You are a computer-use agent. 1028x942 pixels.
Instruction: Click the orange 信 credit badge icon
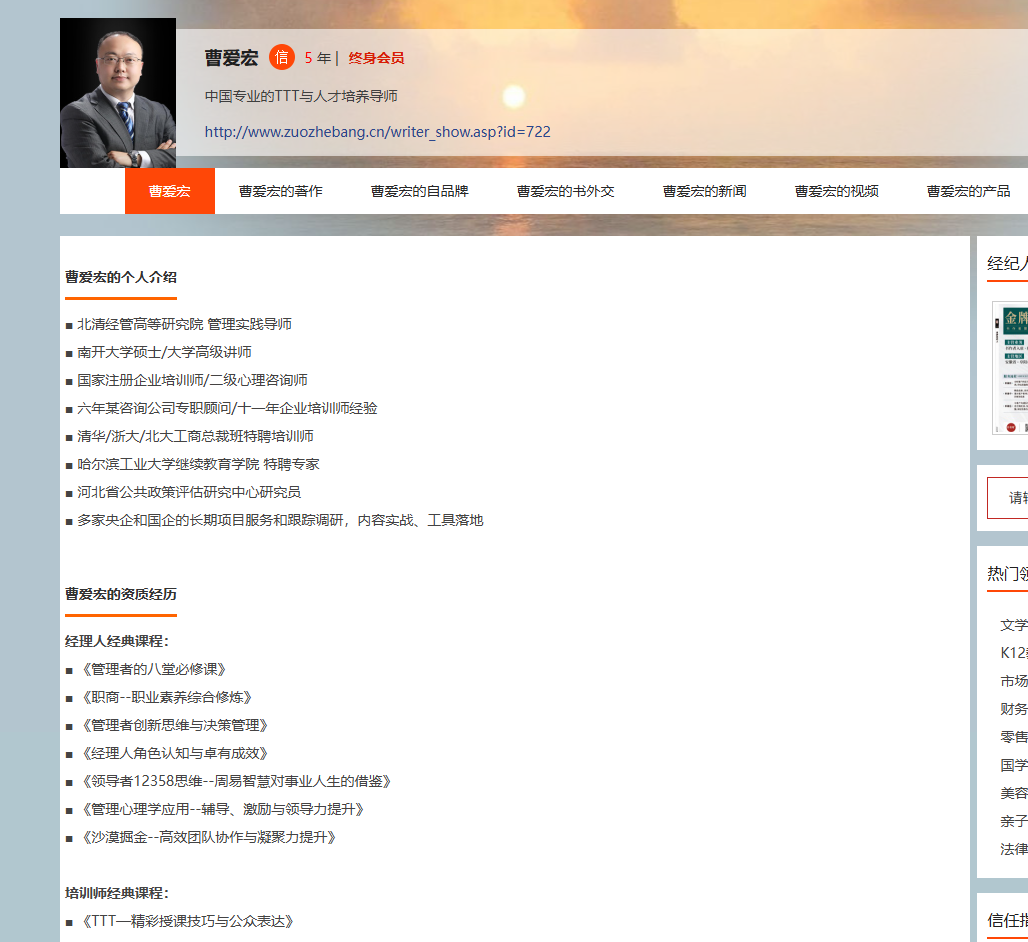click(282, 58)
